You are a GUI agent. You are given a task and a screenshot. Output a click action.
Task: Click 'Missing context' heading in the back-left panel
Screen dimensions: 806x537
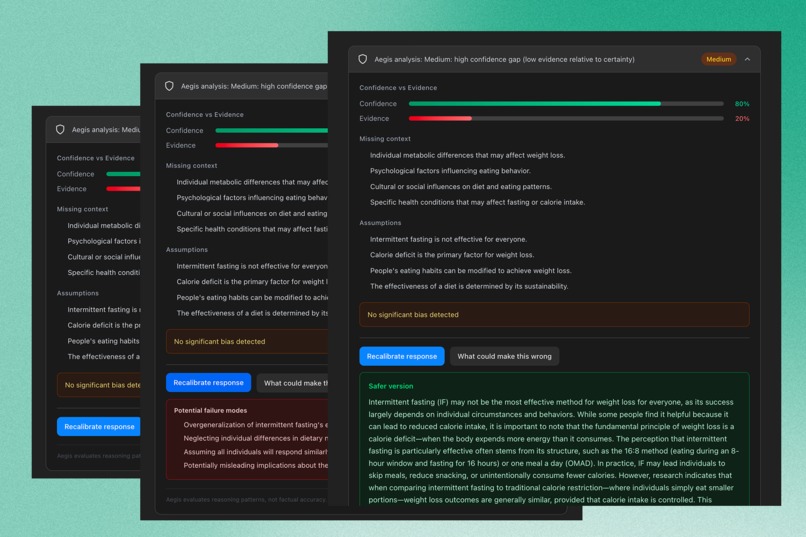(82, 209)
